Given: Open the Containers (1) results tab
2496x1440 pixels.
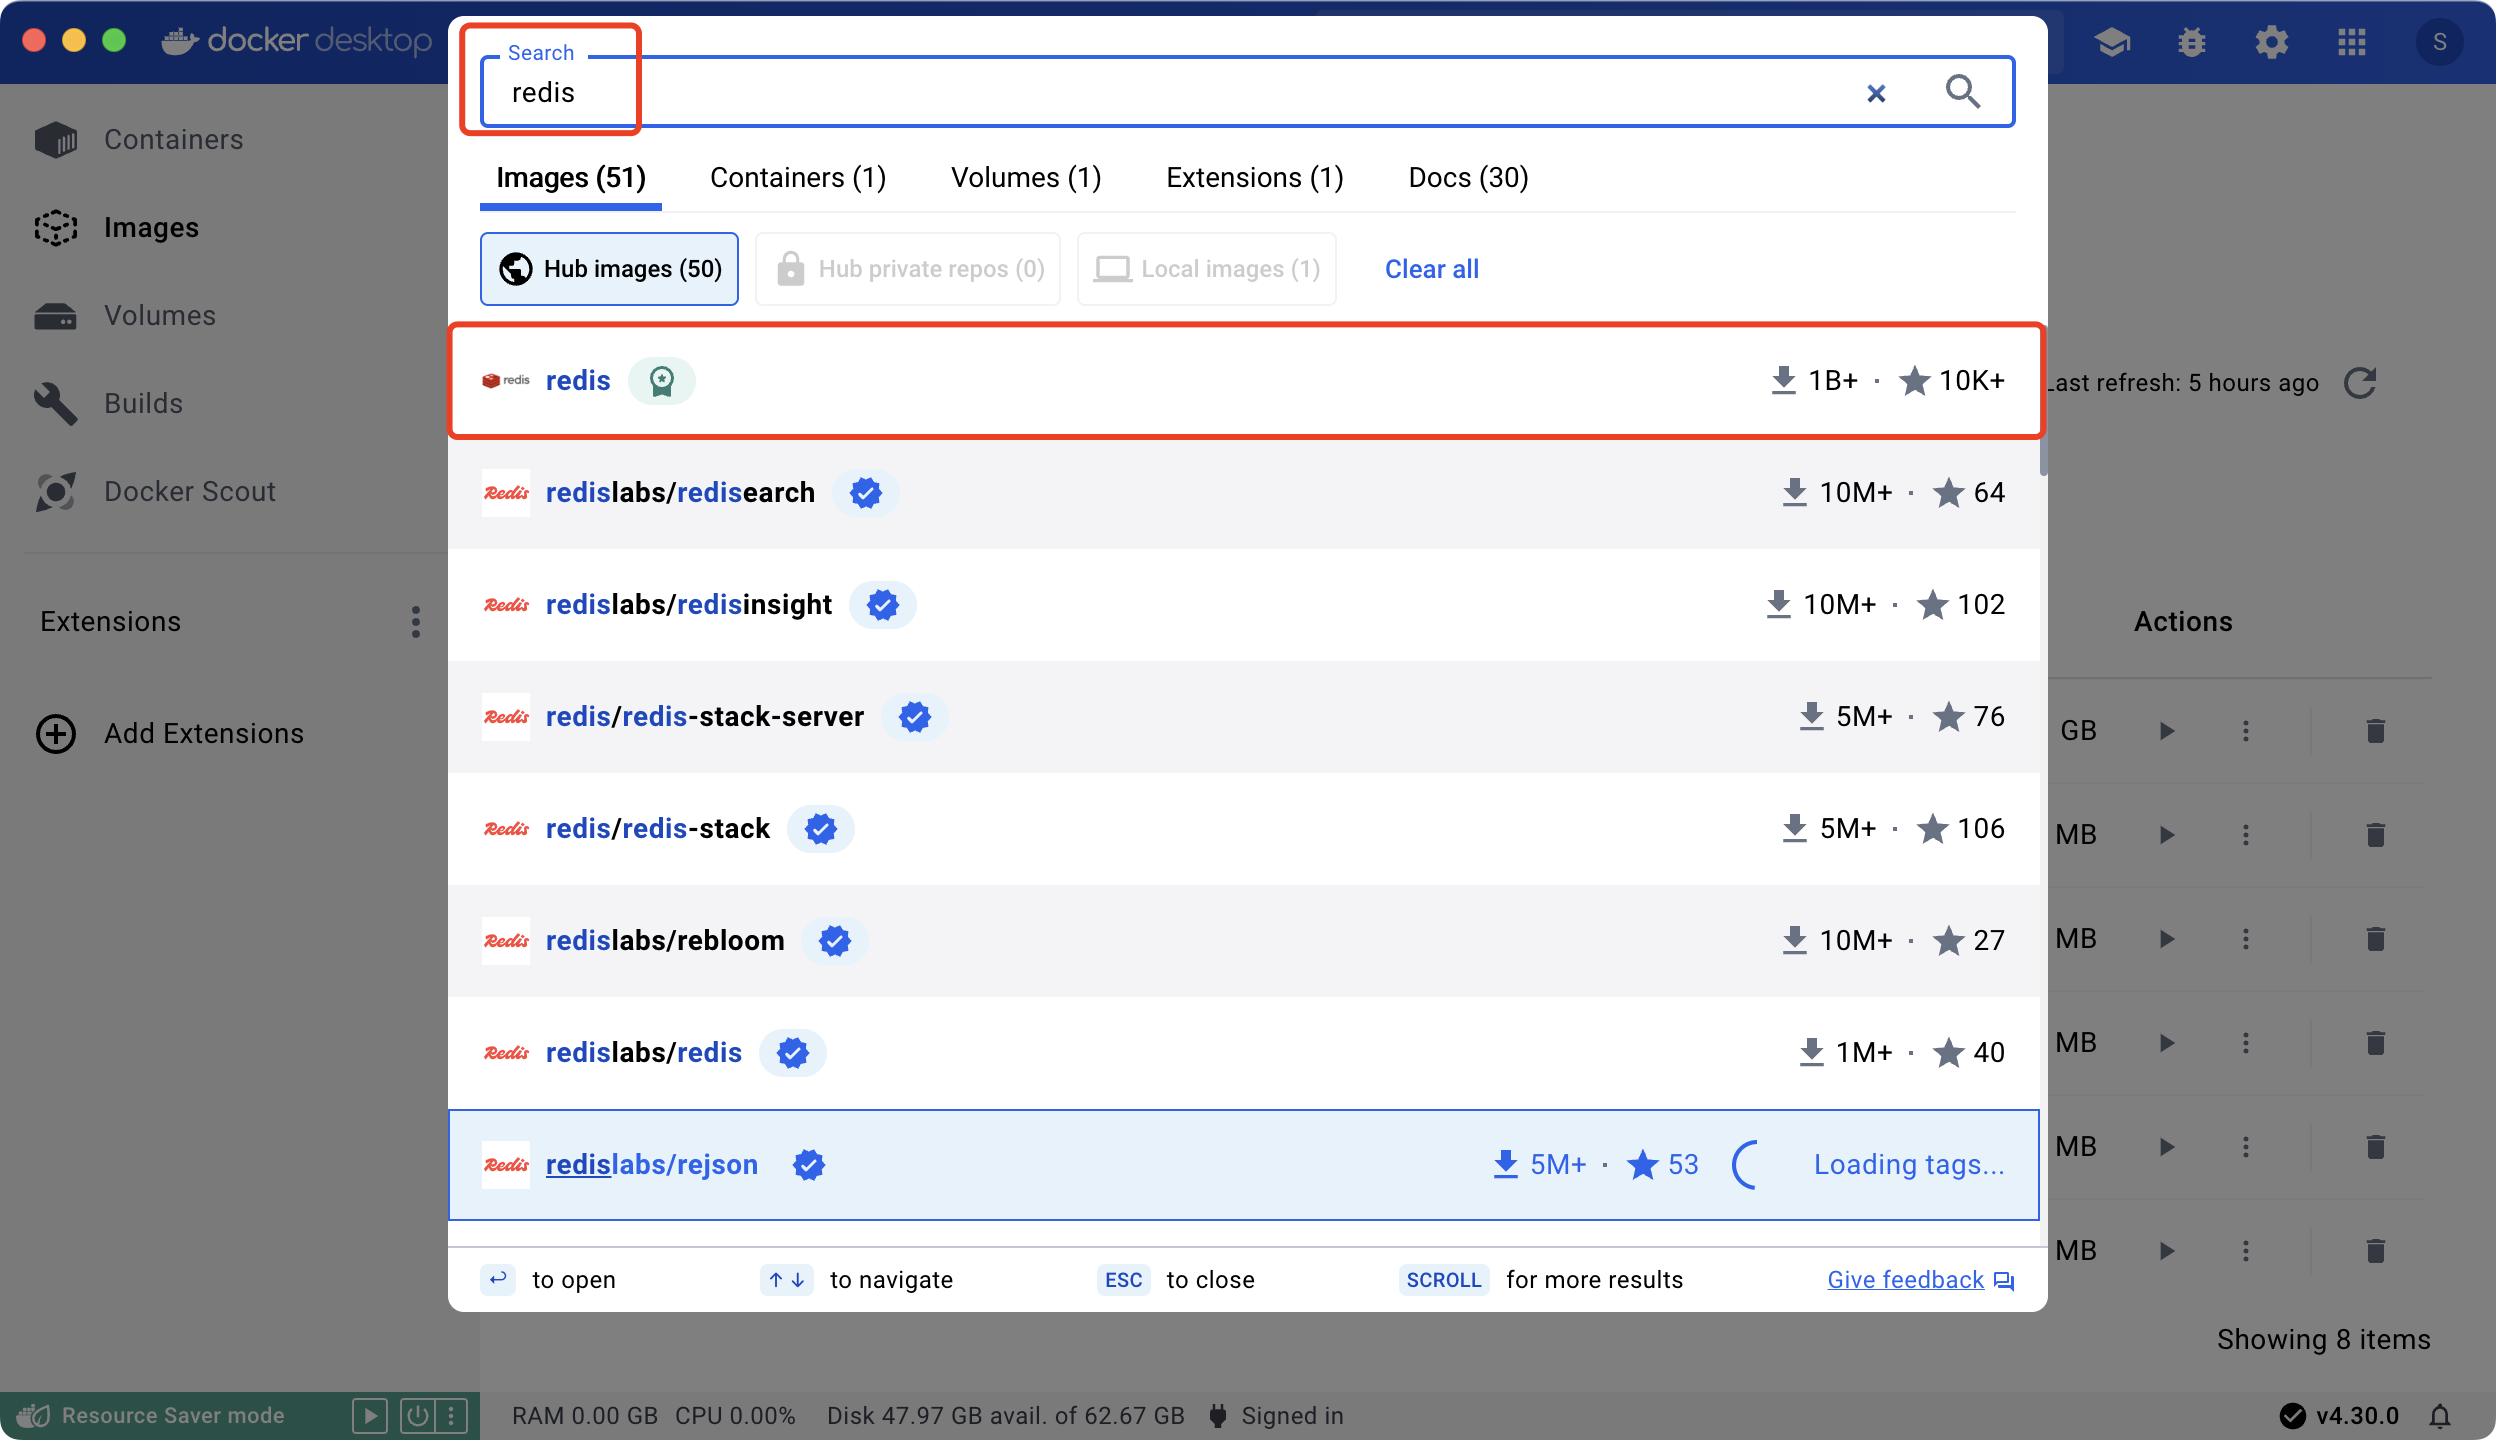Looking at the screenshot, I should (x=798, y=178).
